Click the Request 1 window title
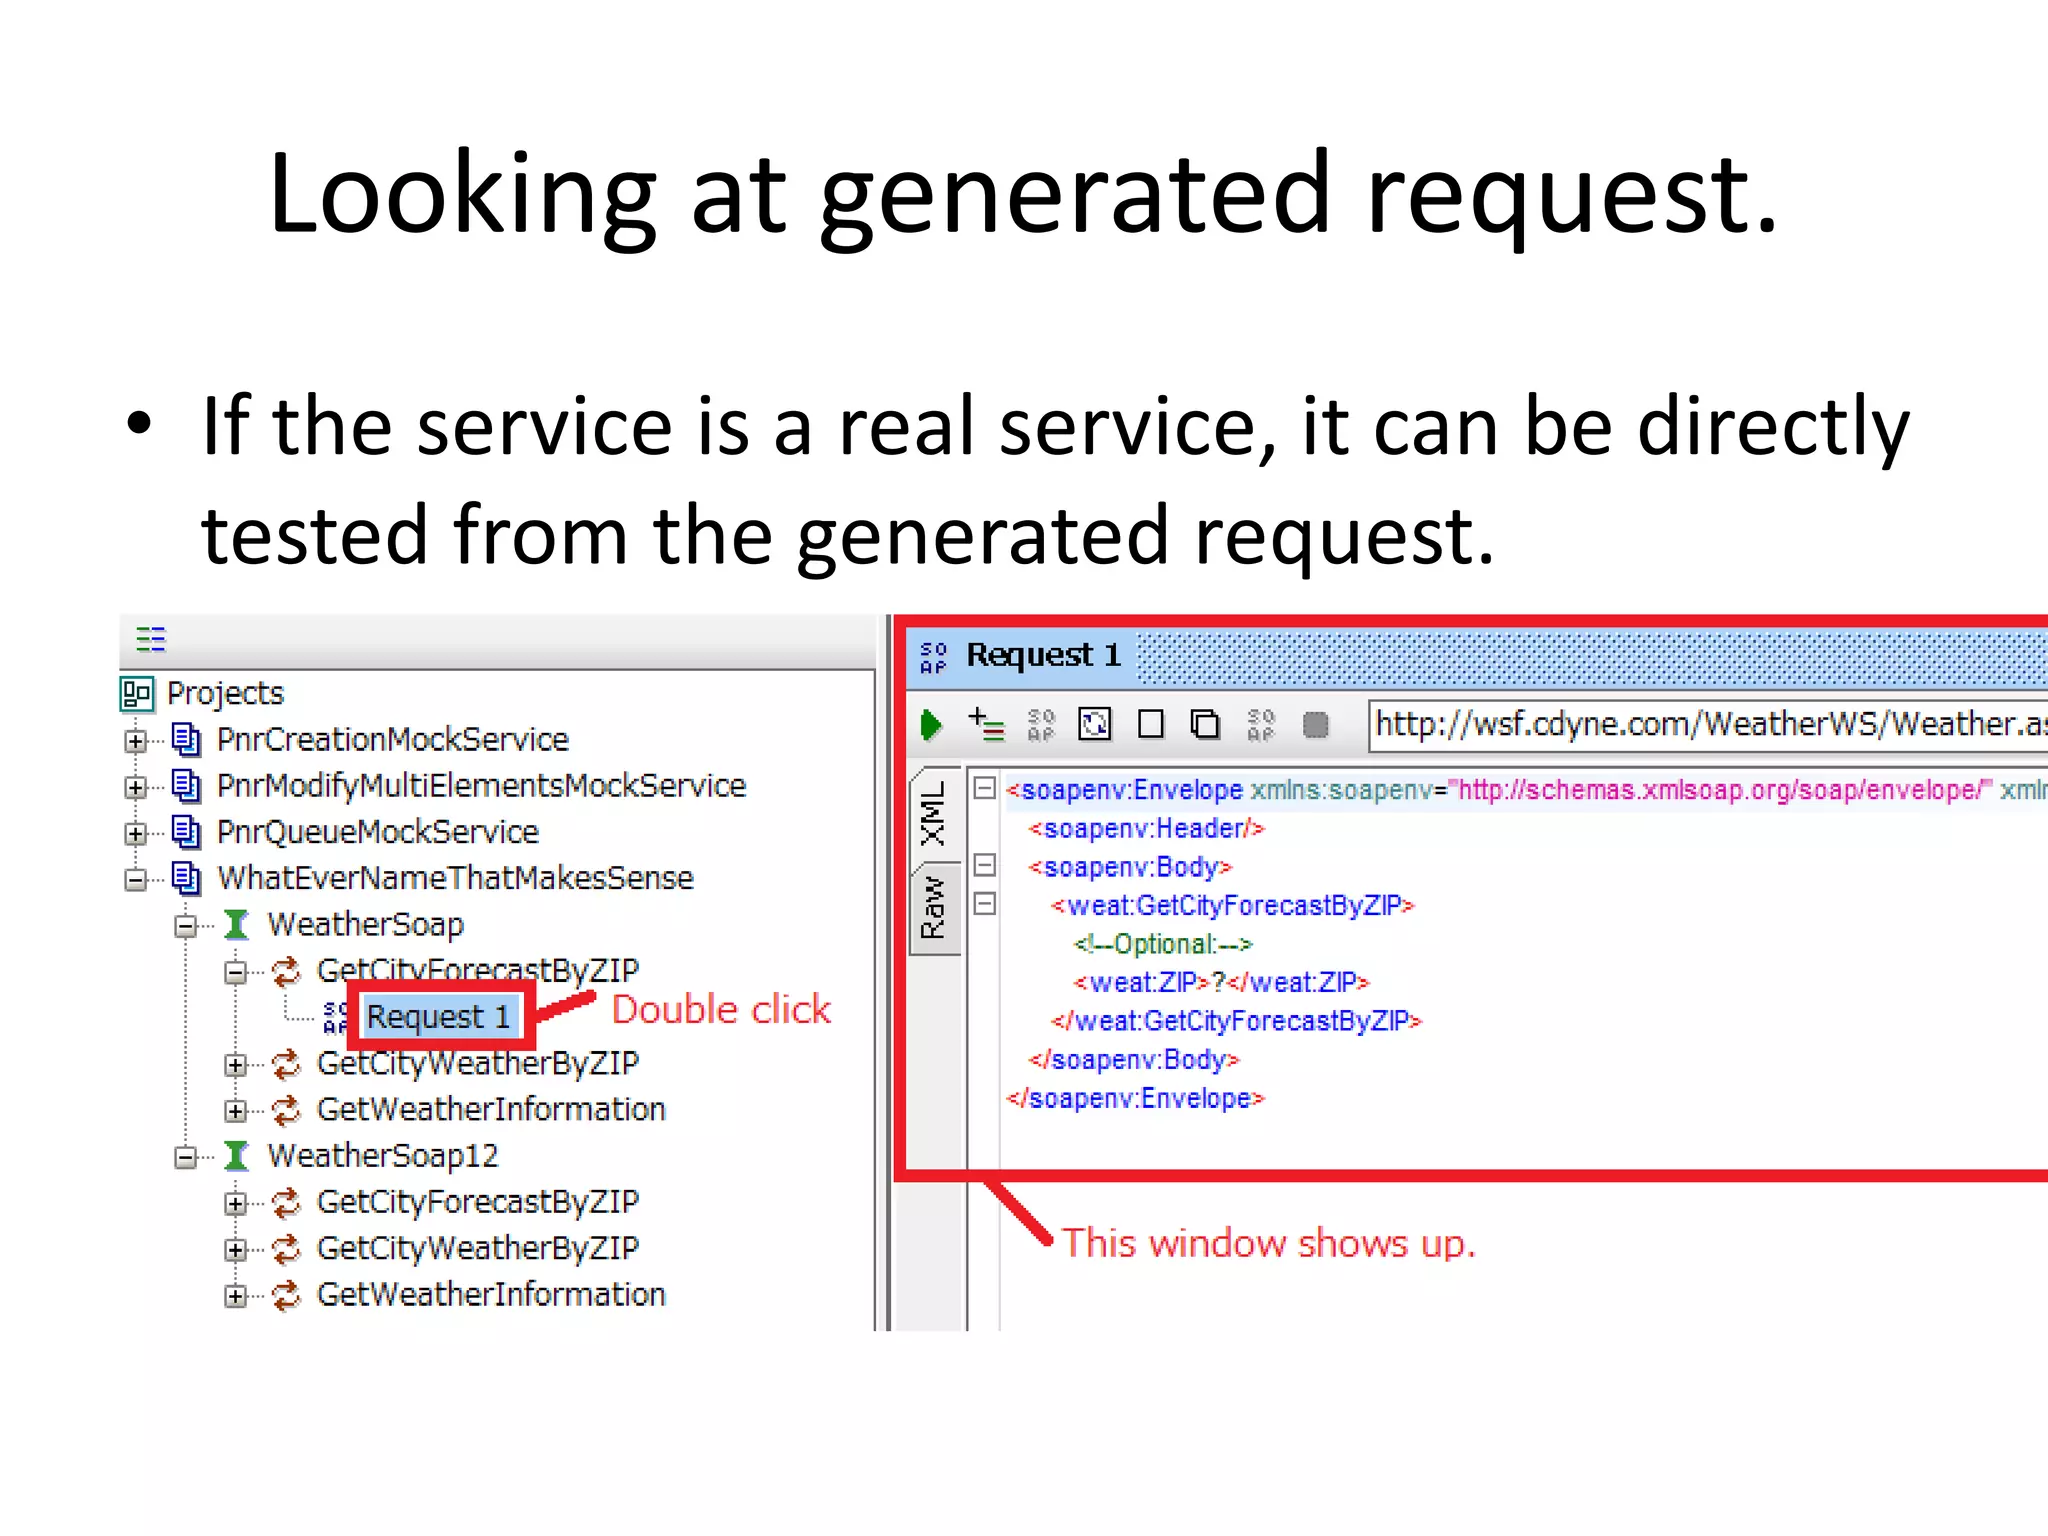Viewport: 2048px width, 1536px height. pos(1043,655)
